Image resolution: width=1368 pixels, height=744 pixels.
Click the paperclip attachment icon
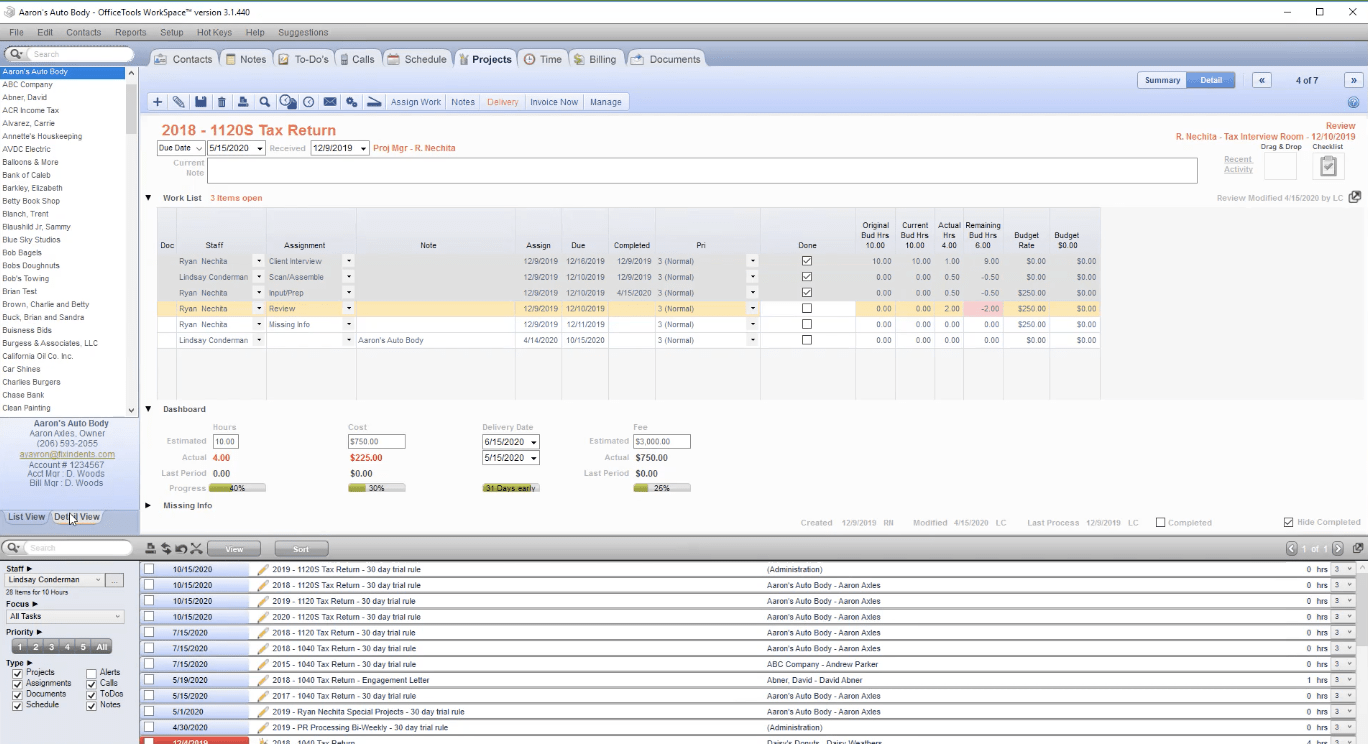click(x=178, y=102)
